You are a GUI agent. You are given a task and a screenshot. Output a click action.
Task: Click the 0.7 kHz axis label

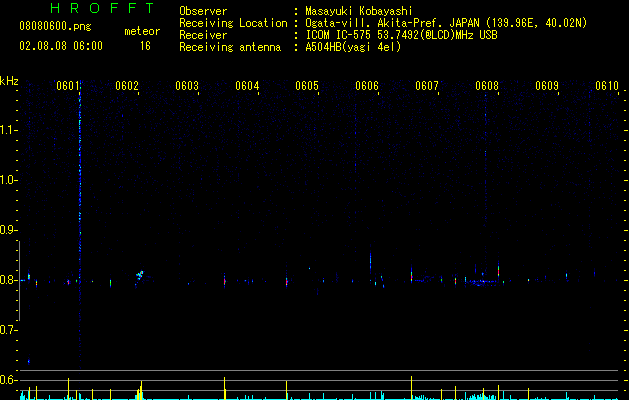(8, 330)
